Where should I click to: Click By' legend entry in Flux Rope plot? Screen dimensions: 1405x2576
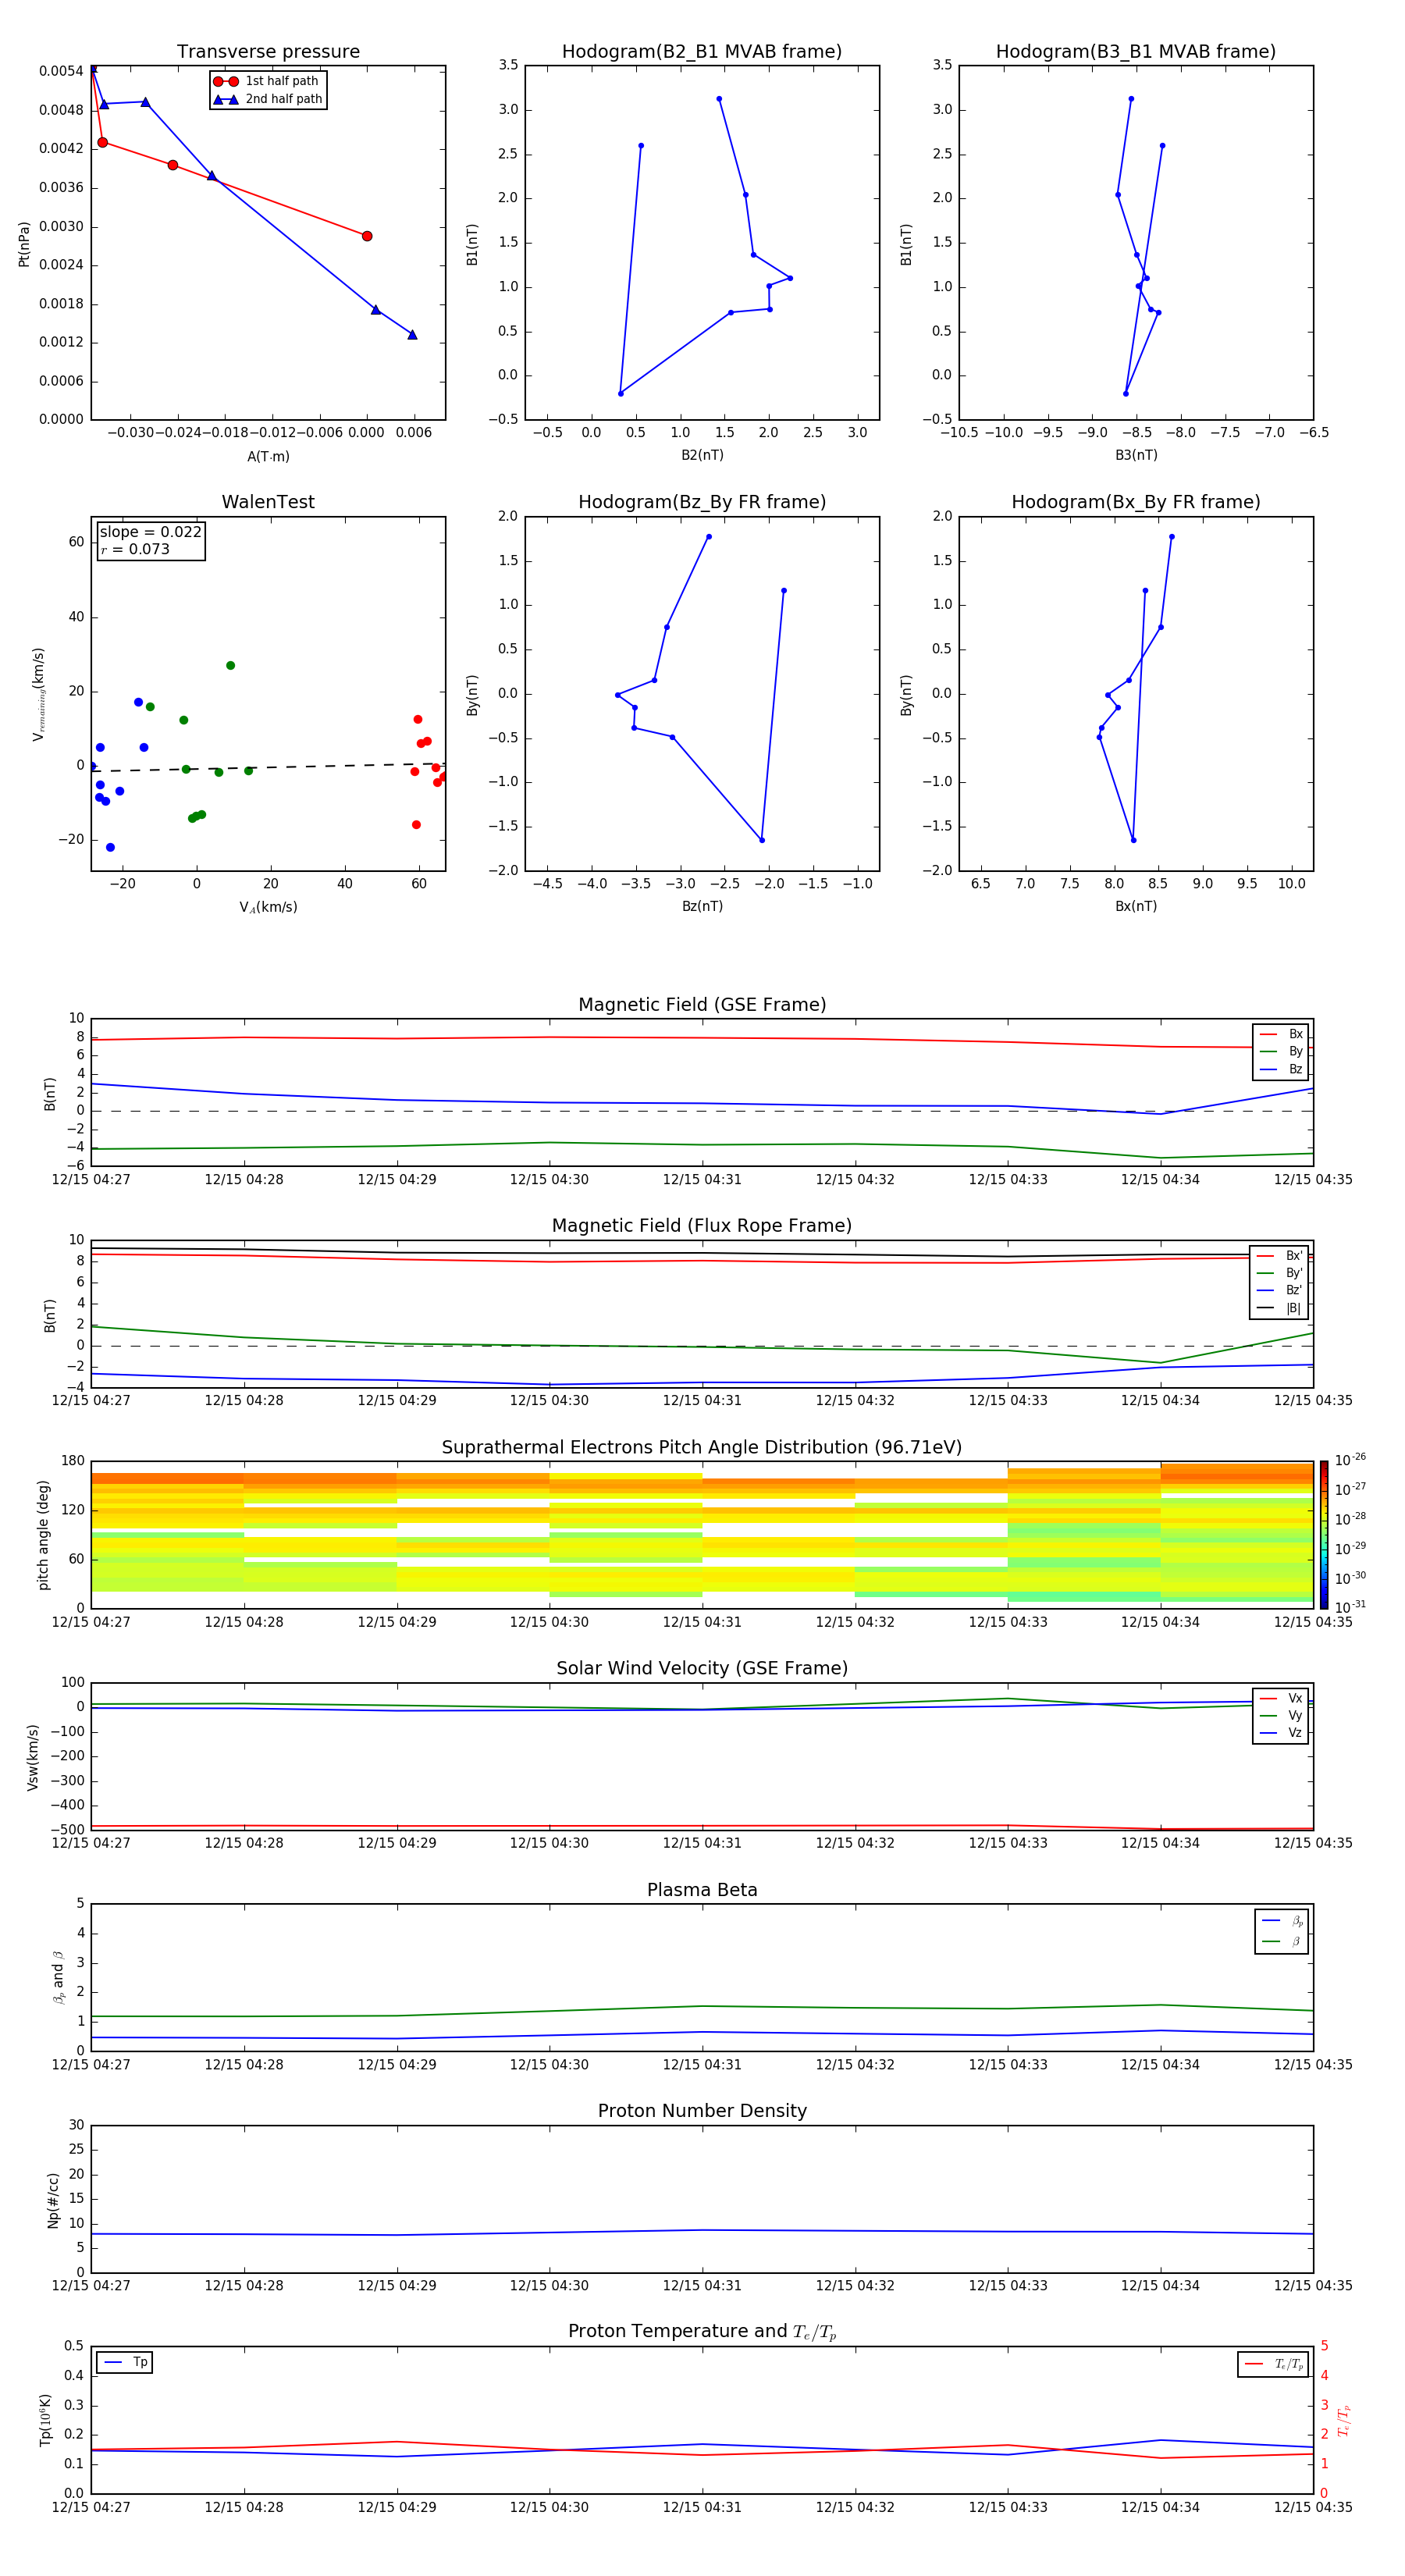click(1279, 1273)
